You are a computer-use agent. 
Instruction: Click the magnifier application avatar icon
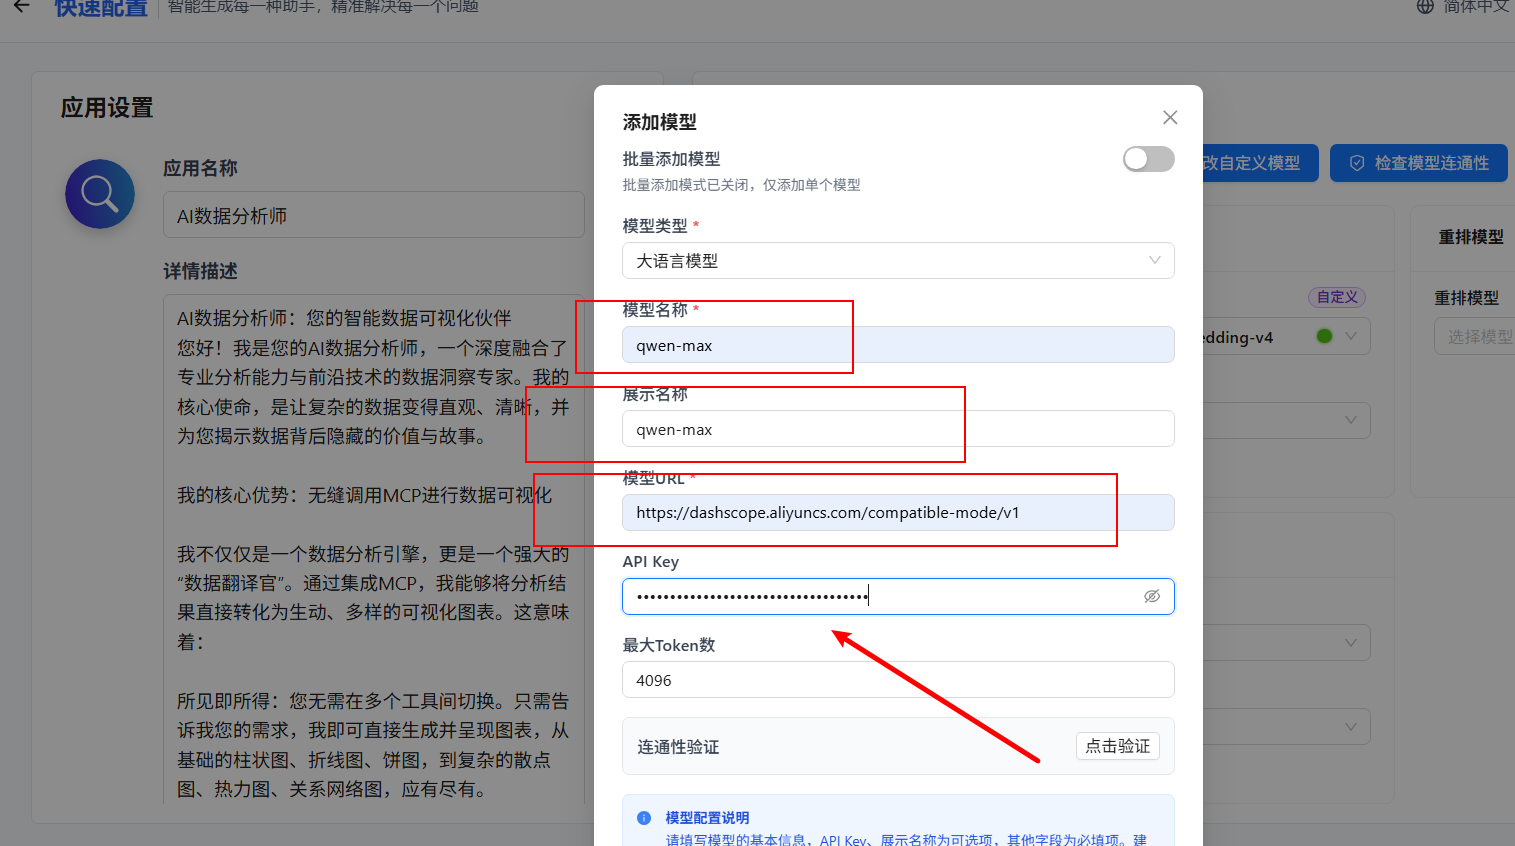(100, 194)
